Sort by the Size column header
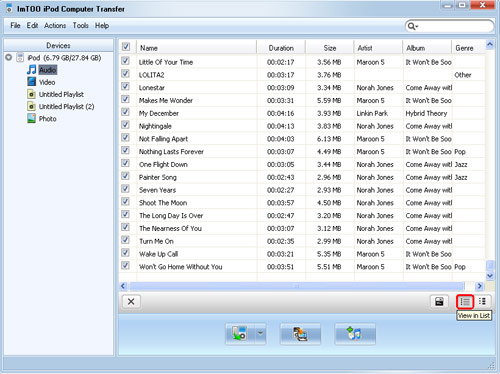Image resolution: width=500 pixels, height=374 pixels. 330,48
